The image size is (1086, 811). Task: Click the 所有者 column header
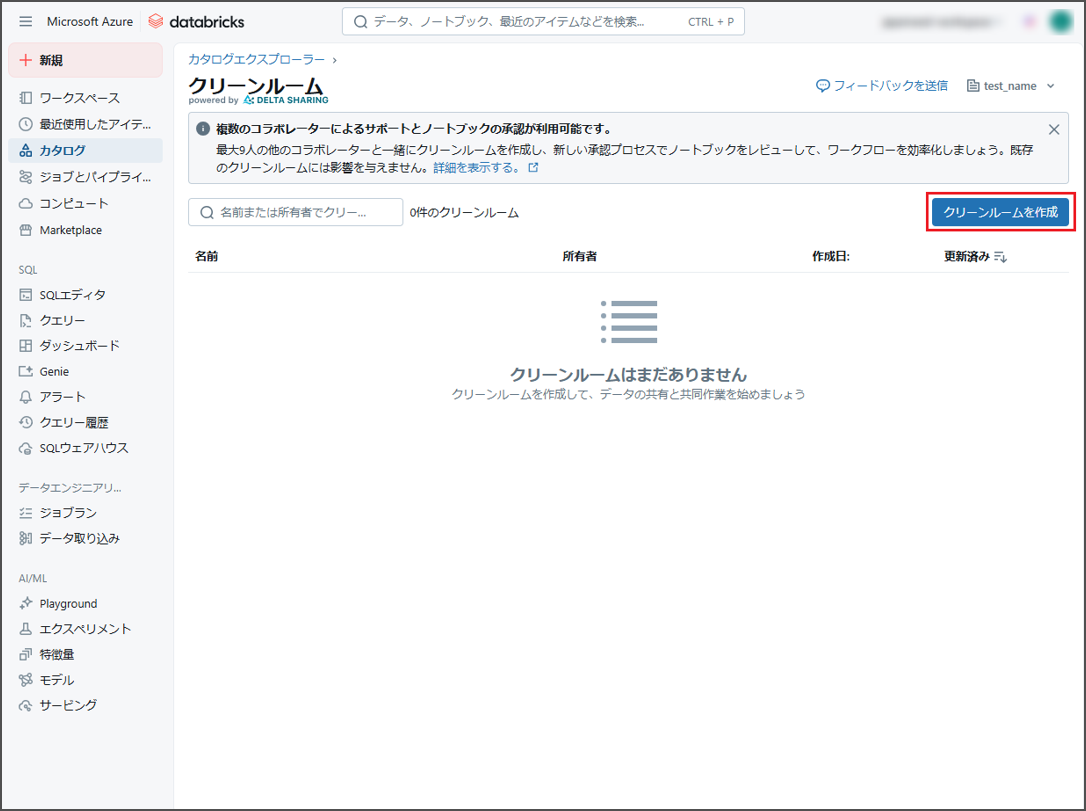580,256
